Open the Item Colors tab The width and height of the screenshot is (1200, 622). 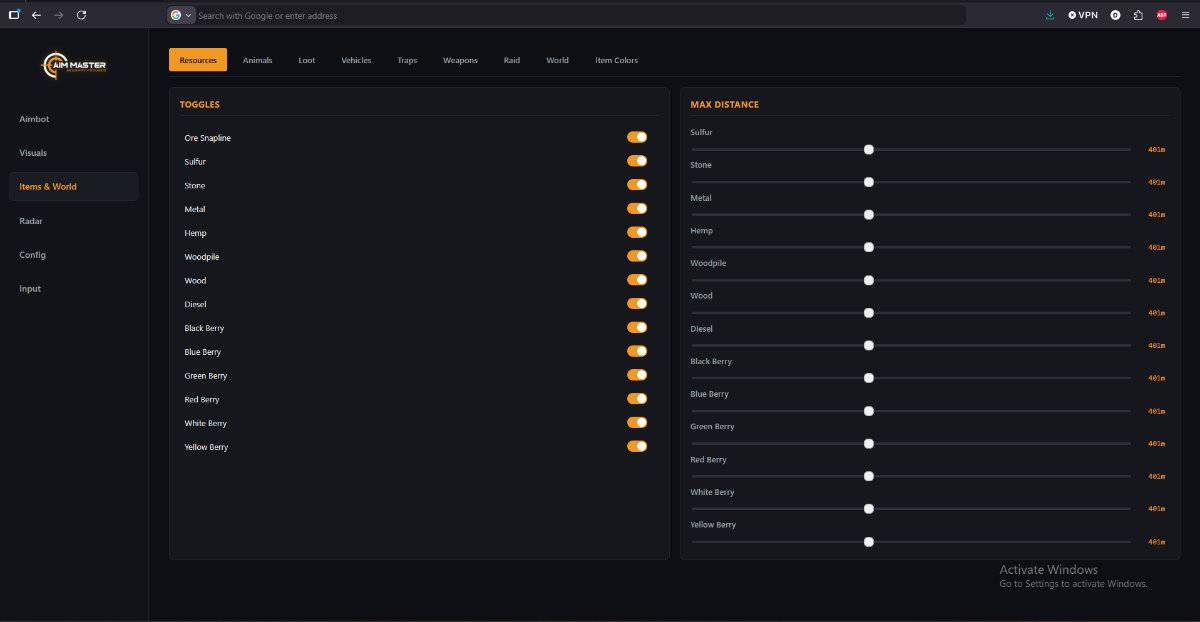point(616,60)
